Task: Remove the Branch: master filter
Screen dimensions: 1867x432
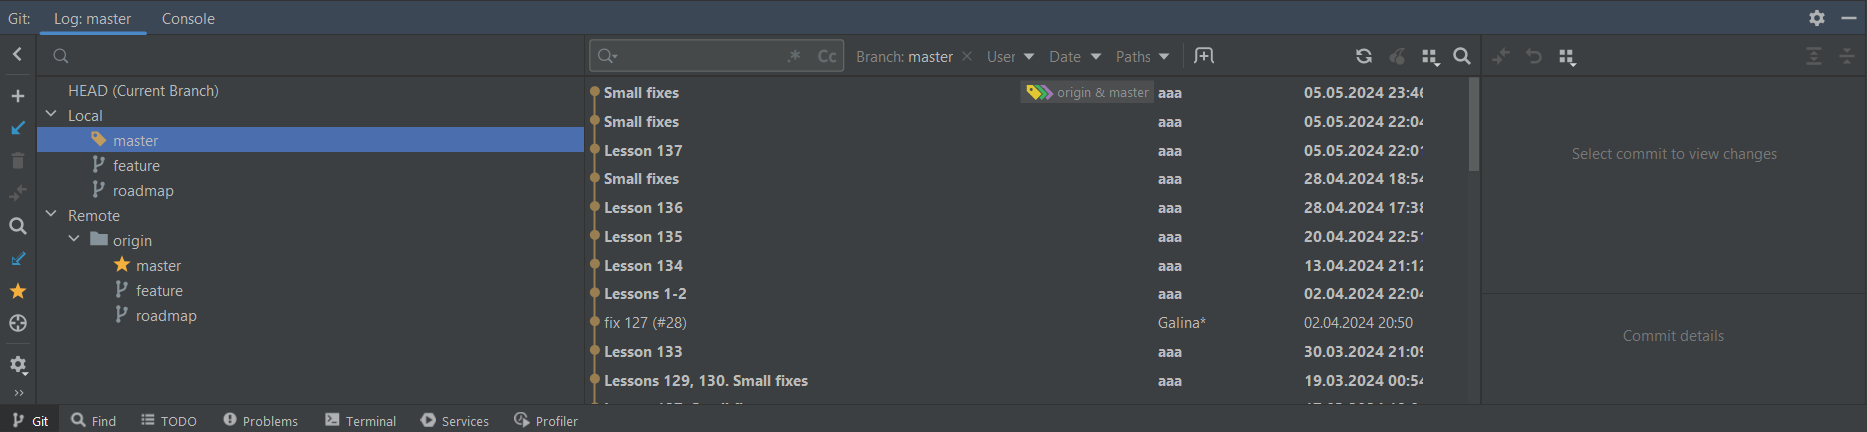Action: click(x=967, y=57)
